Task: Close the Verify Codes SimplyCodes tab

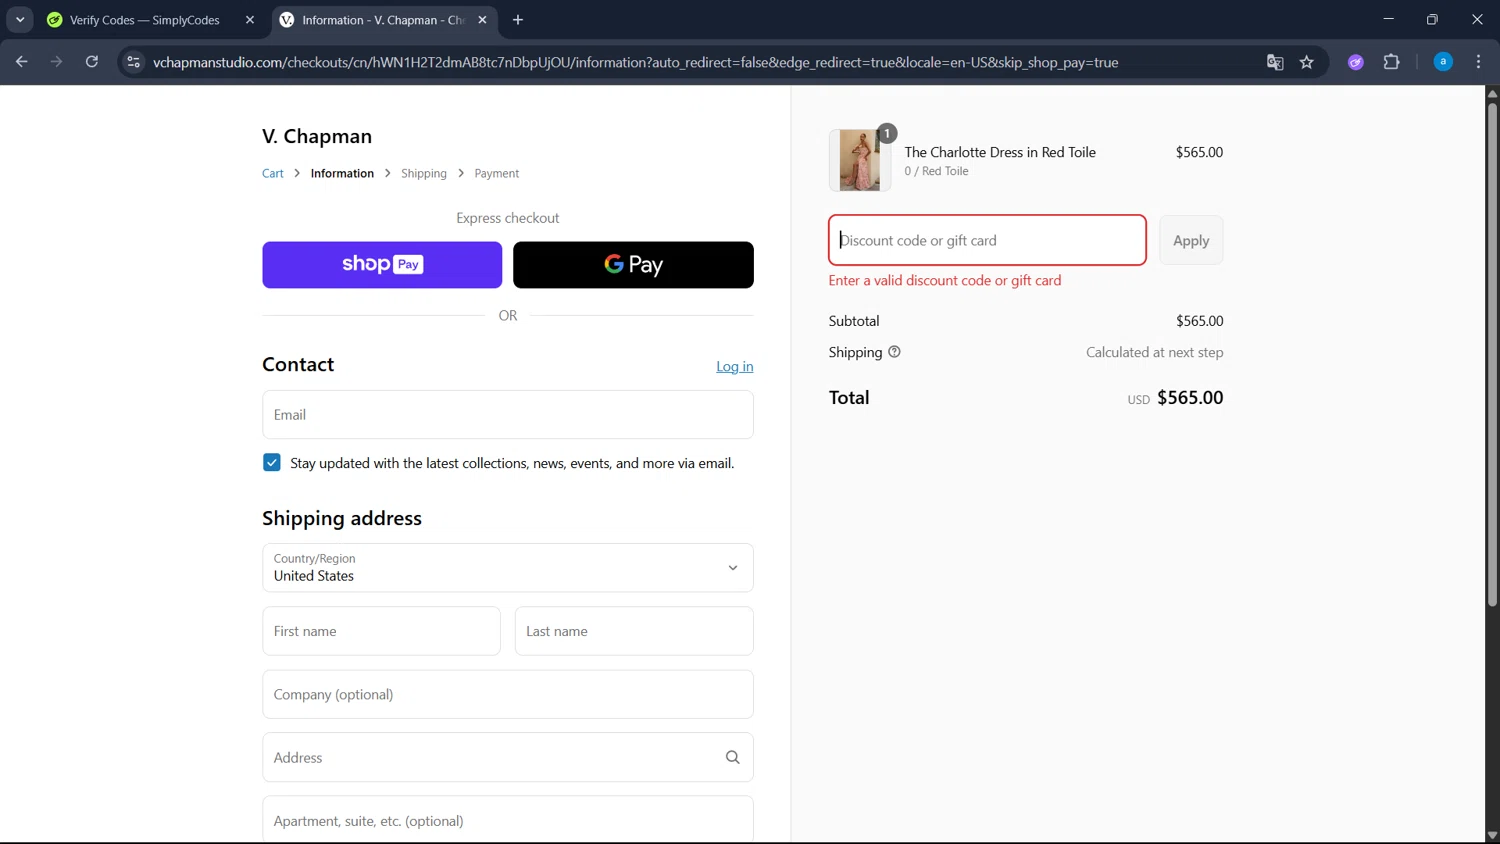Action: 250,20
